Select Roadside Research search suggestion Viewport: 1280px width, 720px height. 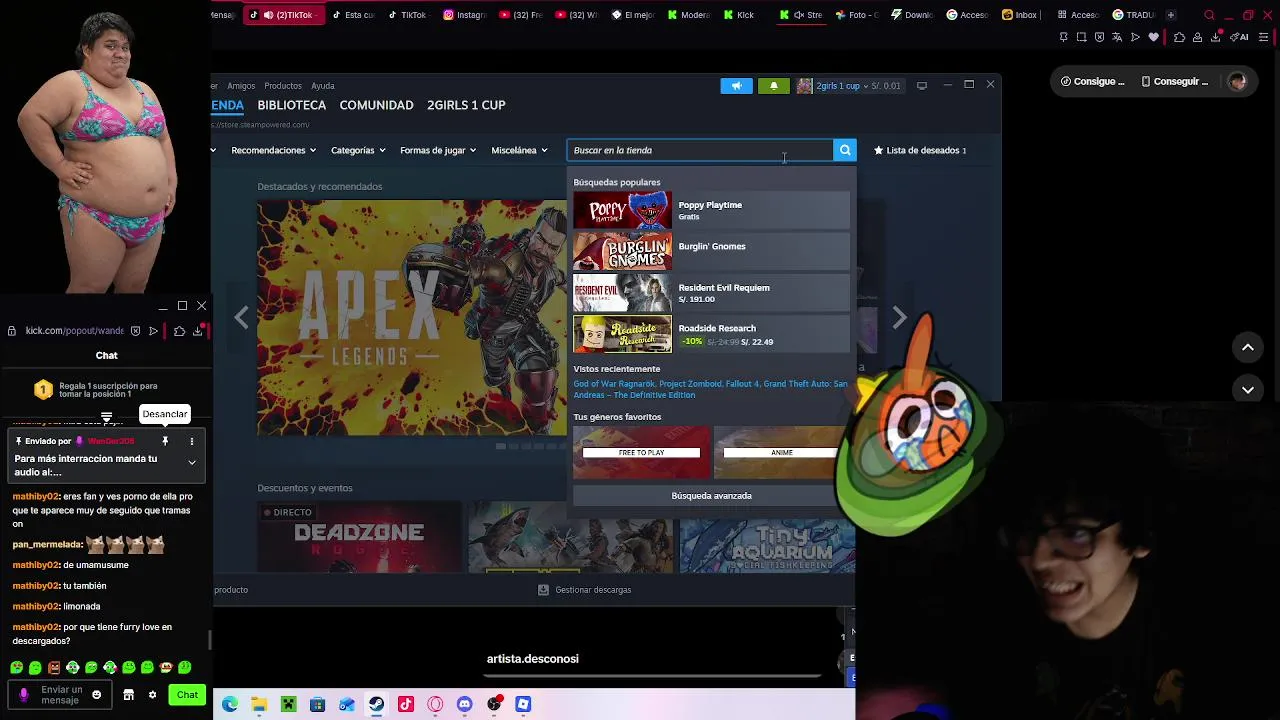pos(711,334)
